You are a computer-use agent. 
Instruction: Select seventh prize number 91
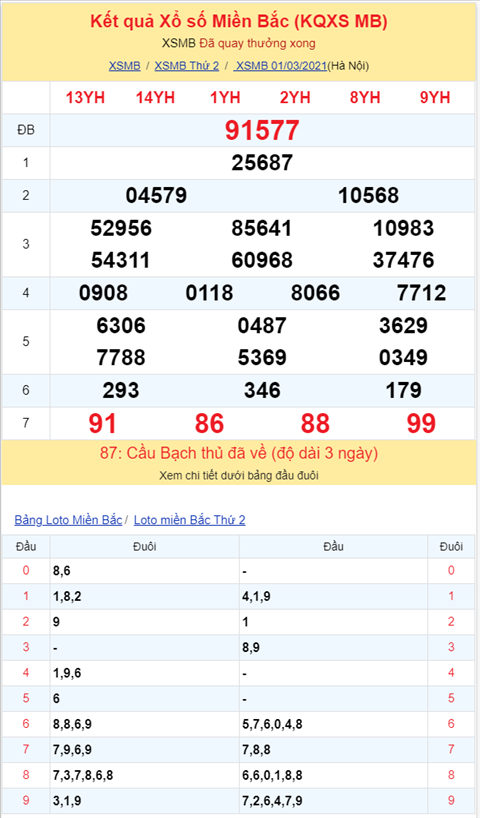[x=102, y=424]
